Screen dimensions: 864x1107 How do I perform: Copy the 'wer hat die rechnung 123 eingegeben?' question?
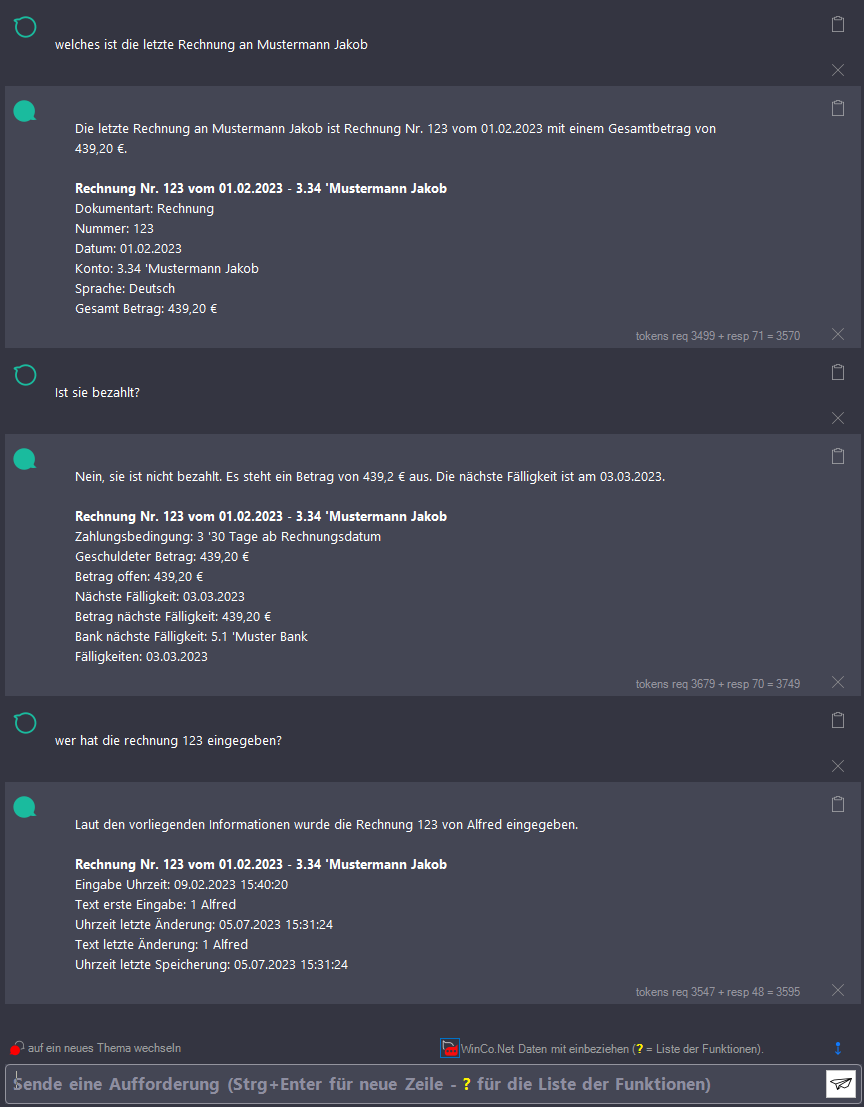838,720
